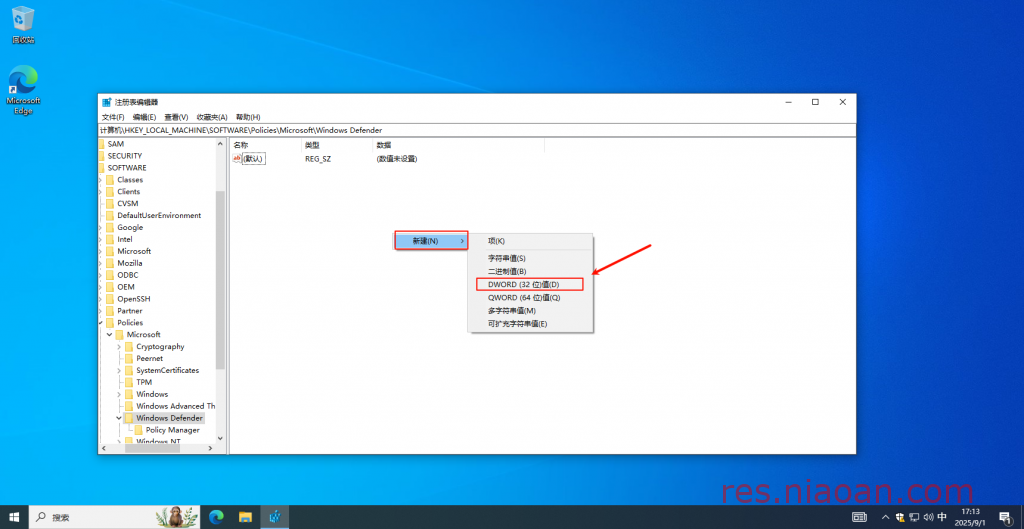This screenshot has width=1024, height=529.
Task: Click the Registry Editor taskbar icon
Action: click(x=275, y=517)
